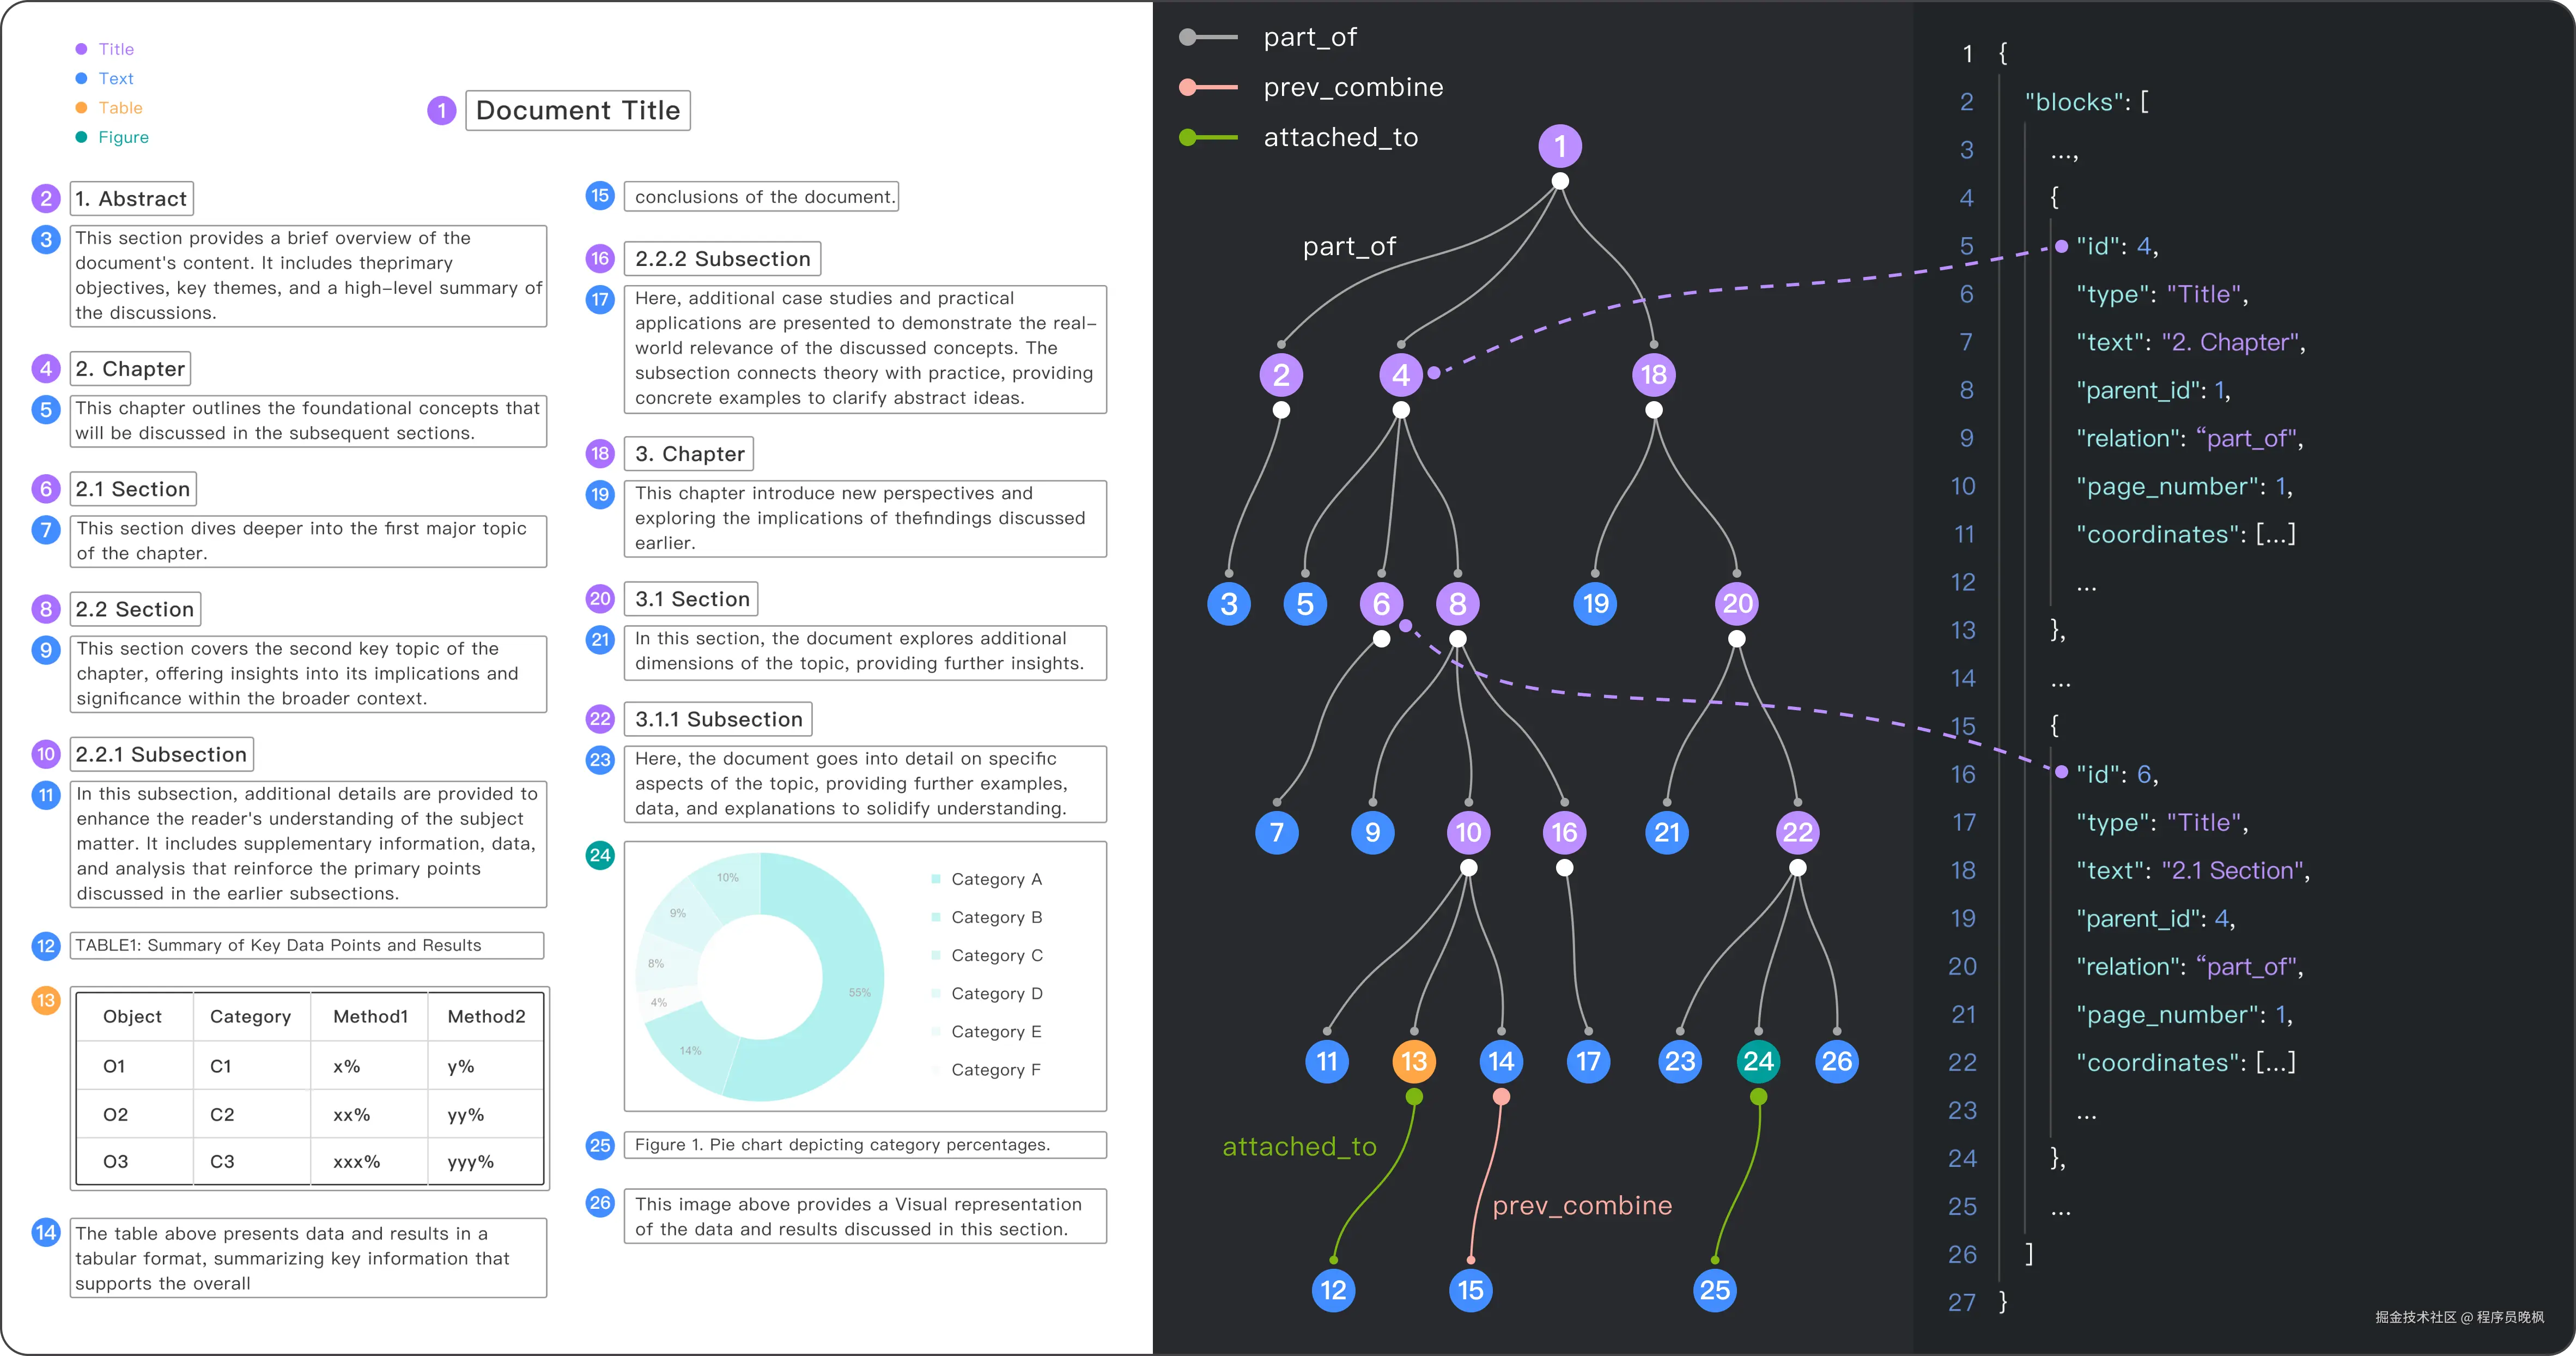Select teal figure node 24 in tree

pyautogui.click(x=1758, y=1061)
